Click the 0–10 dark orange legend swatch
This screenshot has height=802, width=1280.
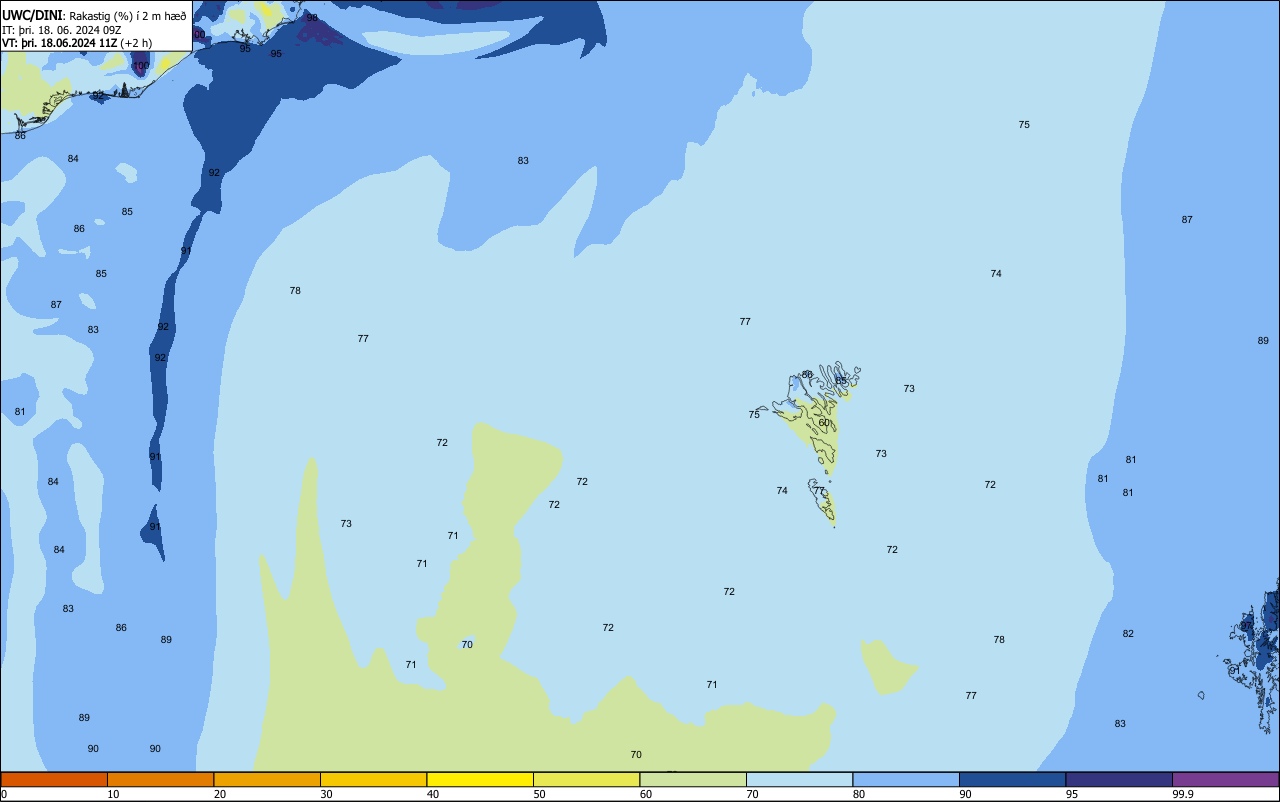(x=54, y=779)
